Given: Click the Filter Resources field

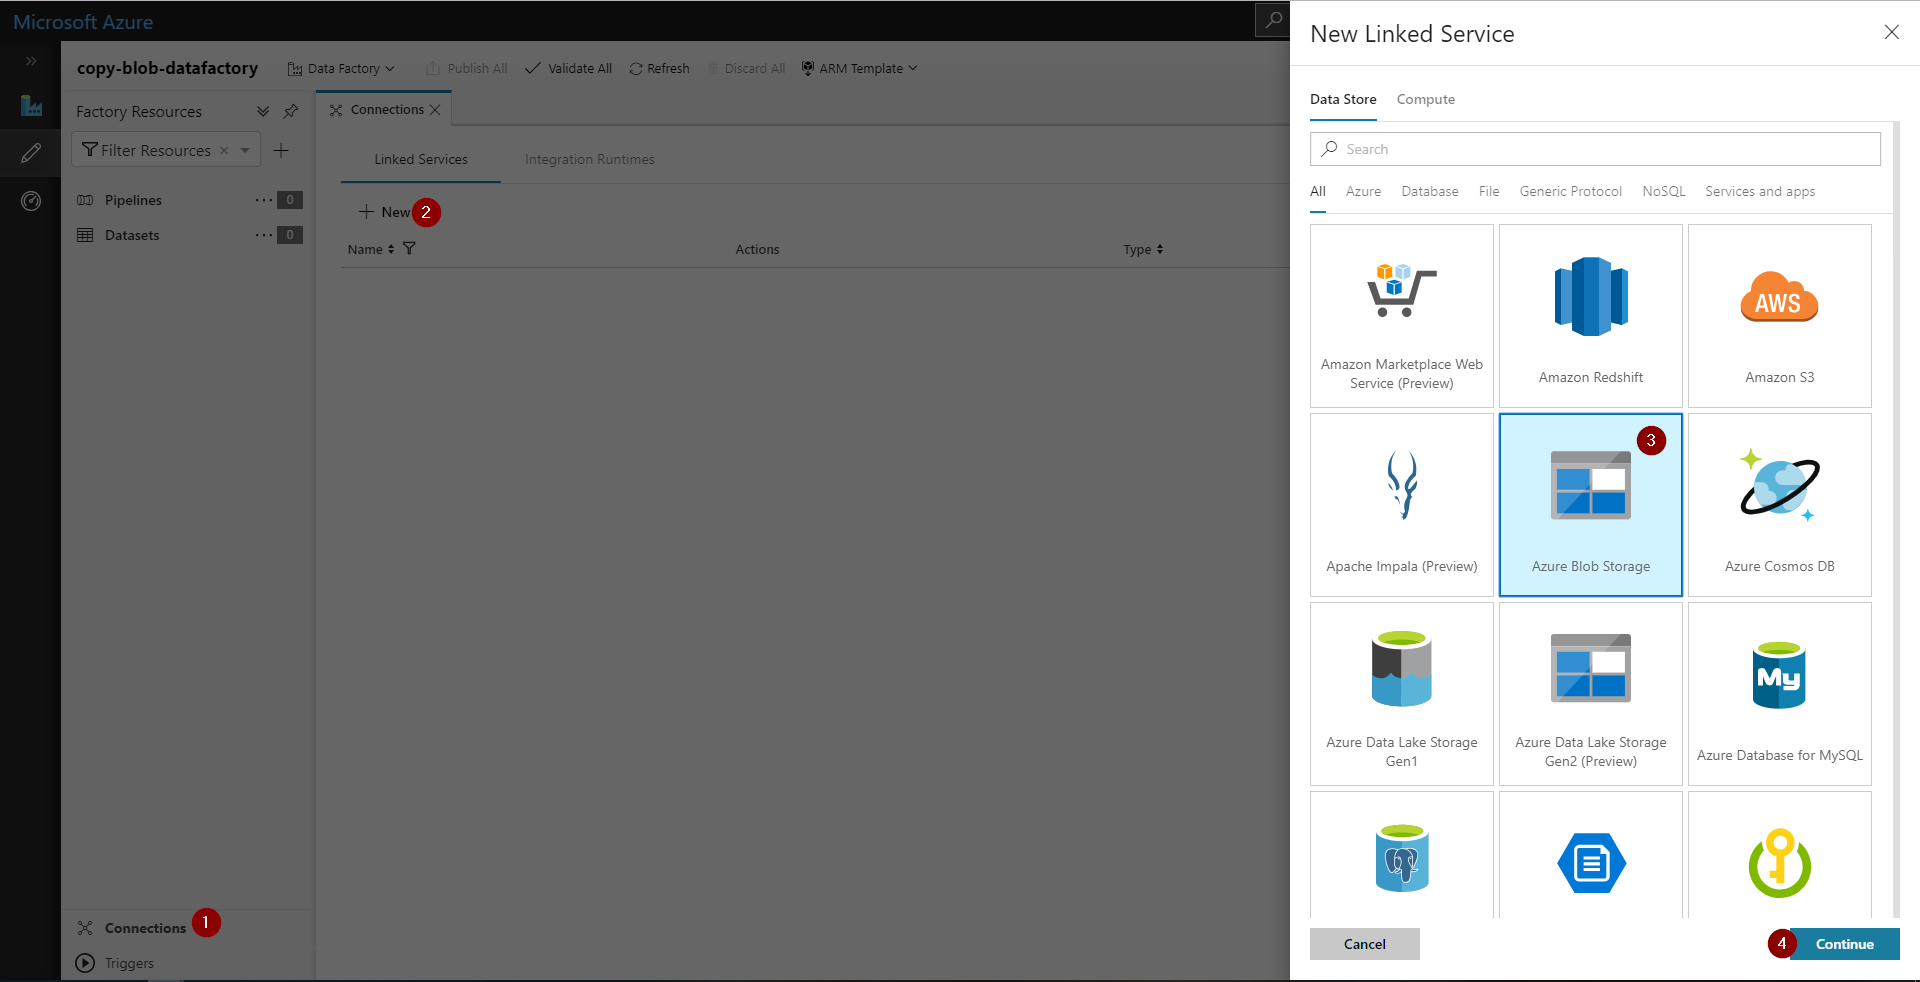Looking at the screenshot, I should coord(166,150).
